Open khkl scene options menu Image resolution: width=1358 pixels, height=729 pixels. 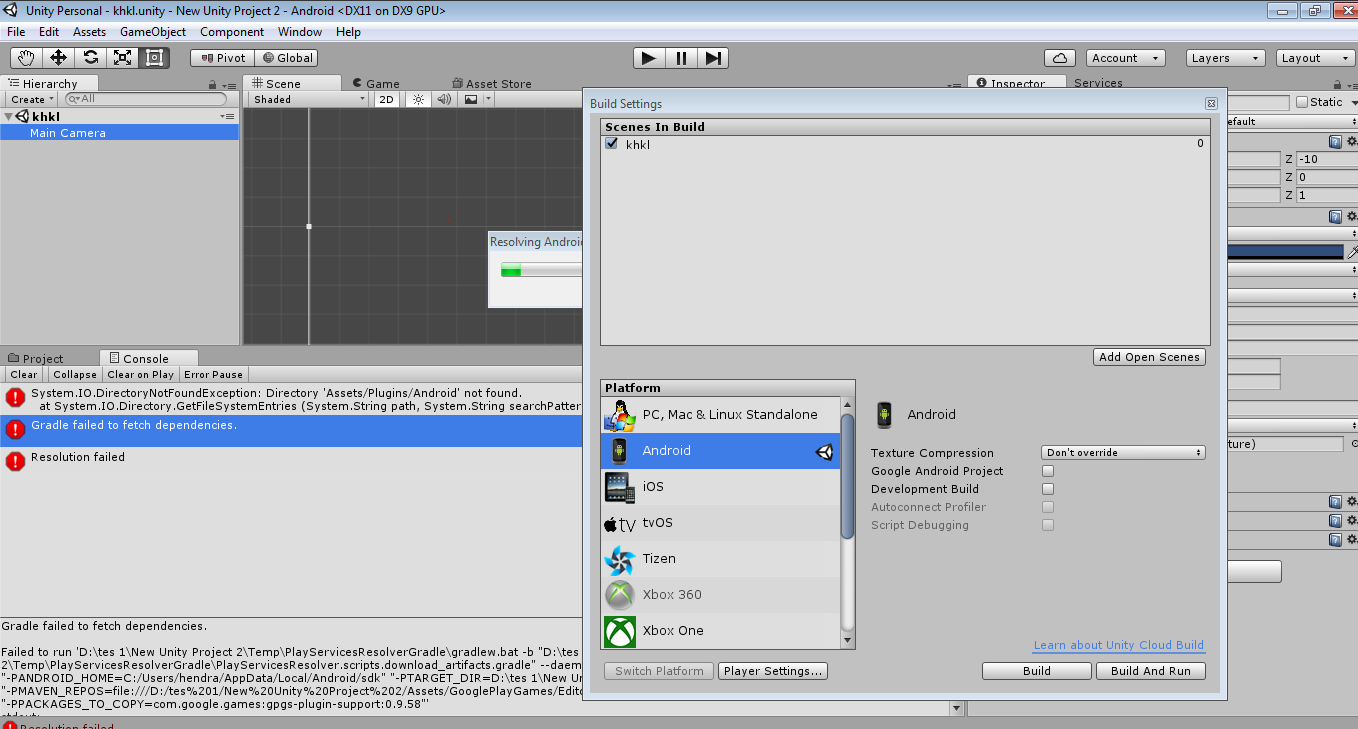[x=228, y=117]
